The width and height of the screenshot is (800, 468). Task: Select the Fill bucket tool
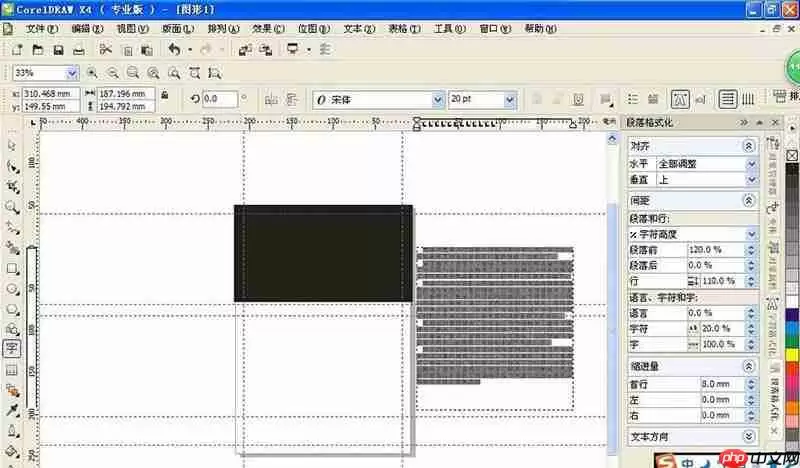pyautogui.click(x=13, y=452)
